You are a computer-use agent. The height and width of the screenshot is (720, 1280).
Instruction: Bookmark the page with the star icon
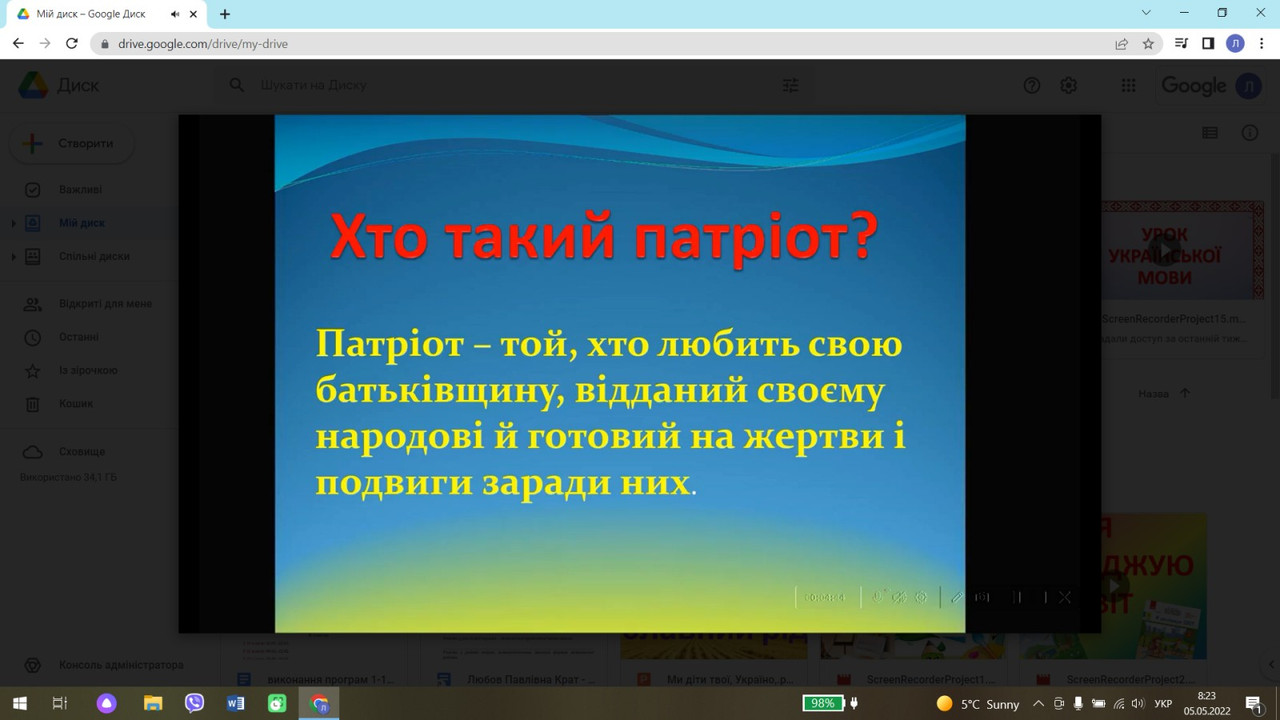pos(1148,44)
